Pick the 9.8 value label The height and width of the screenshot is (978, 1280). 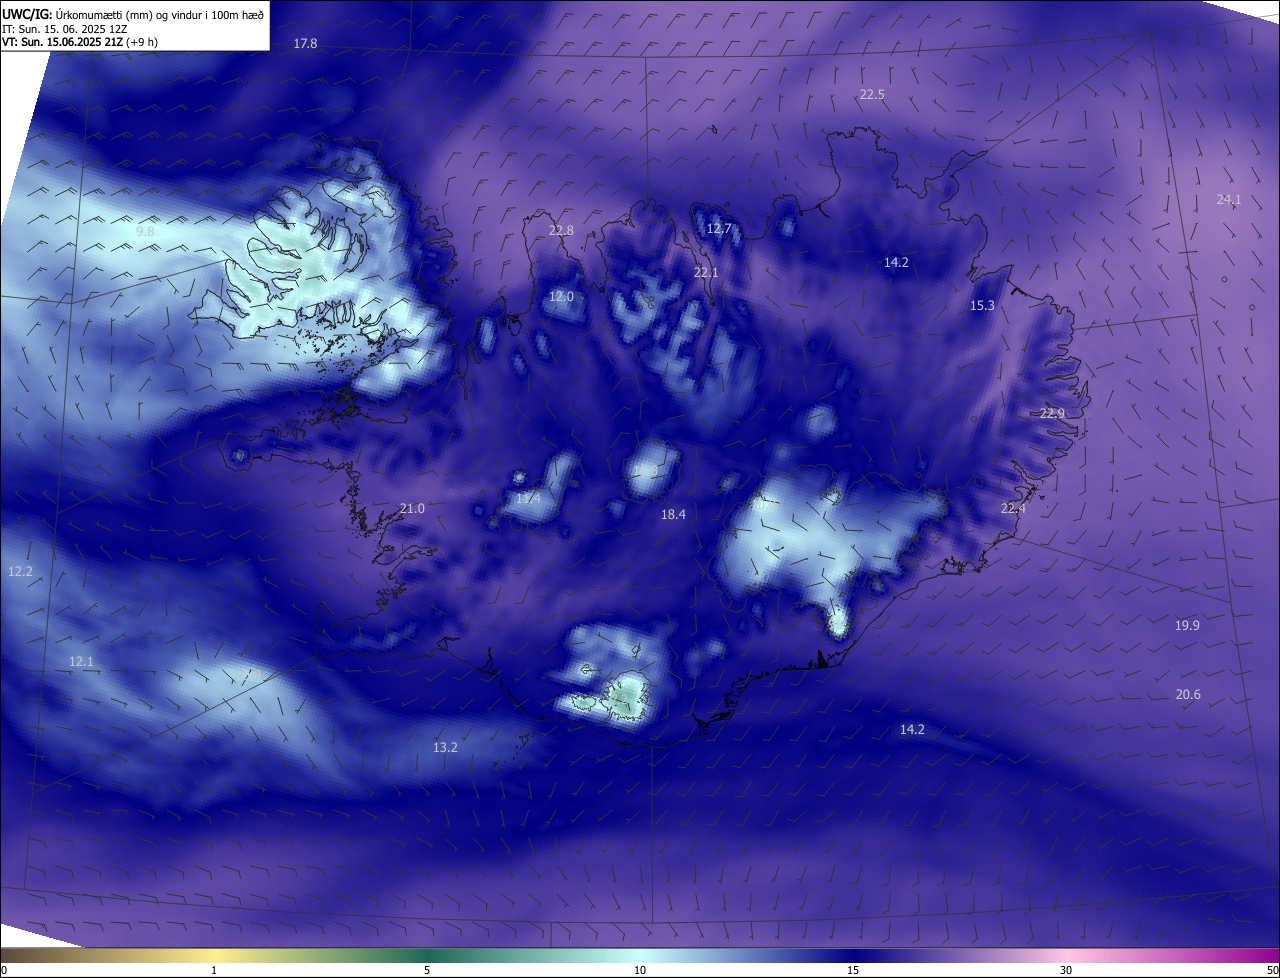coord(145,232)
